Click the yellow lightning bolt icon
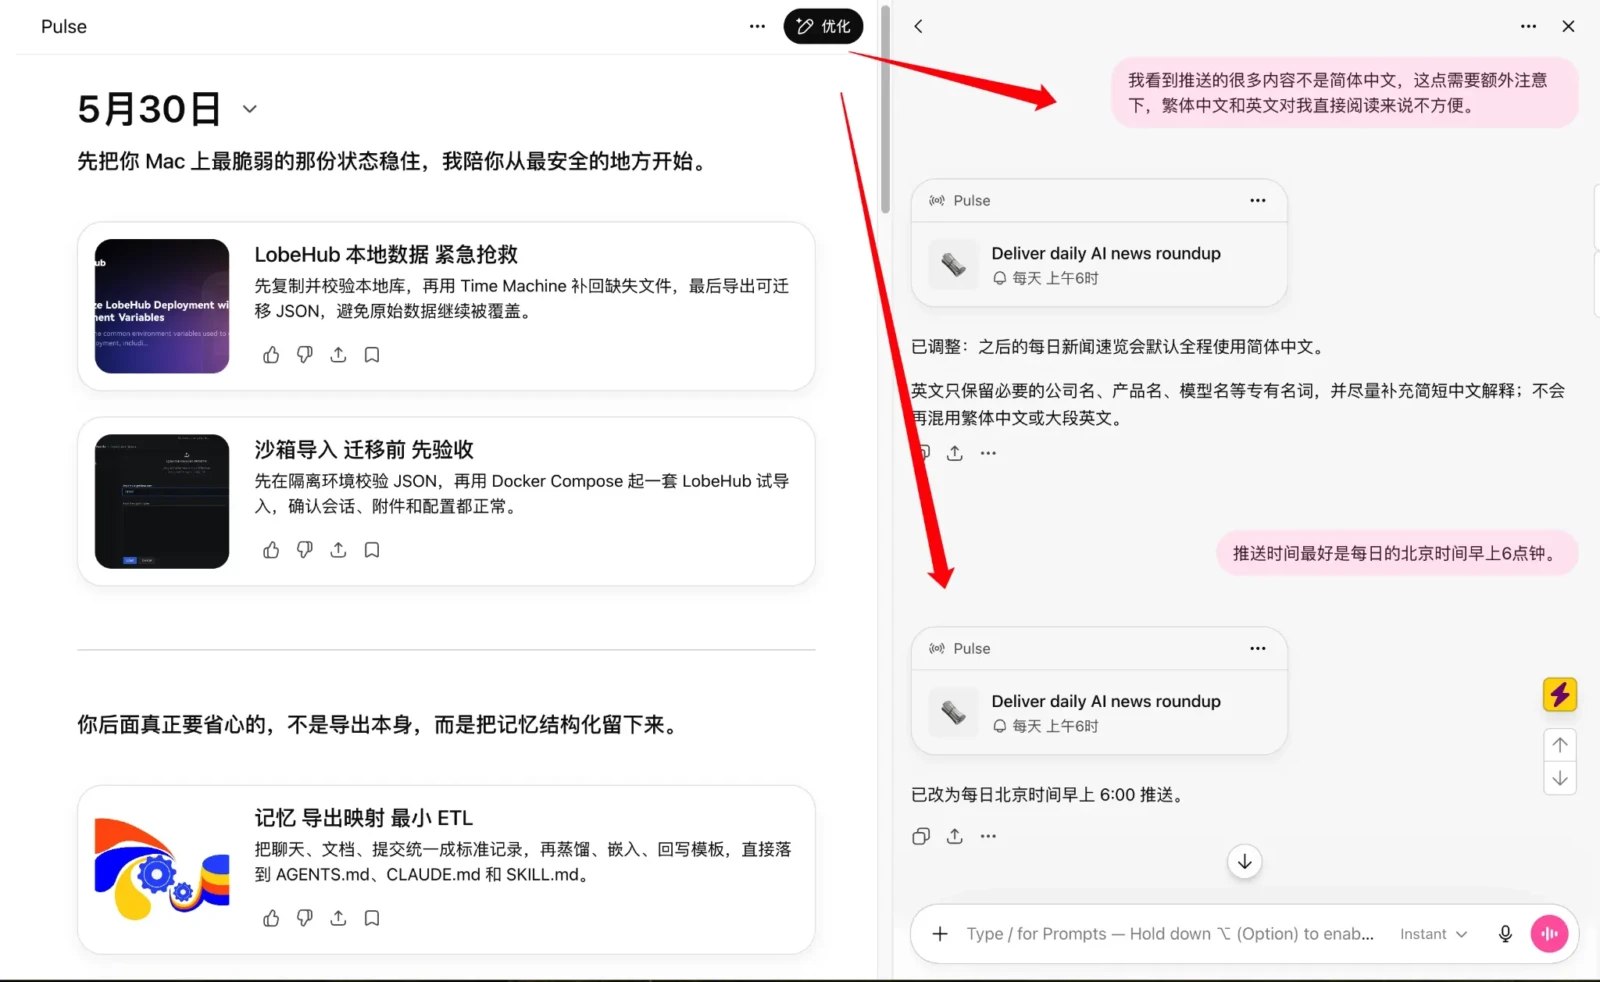The image size is (1600, 982). point(1560,694)
